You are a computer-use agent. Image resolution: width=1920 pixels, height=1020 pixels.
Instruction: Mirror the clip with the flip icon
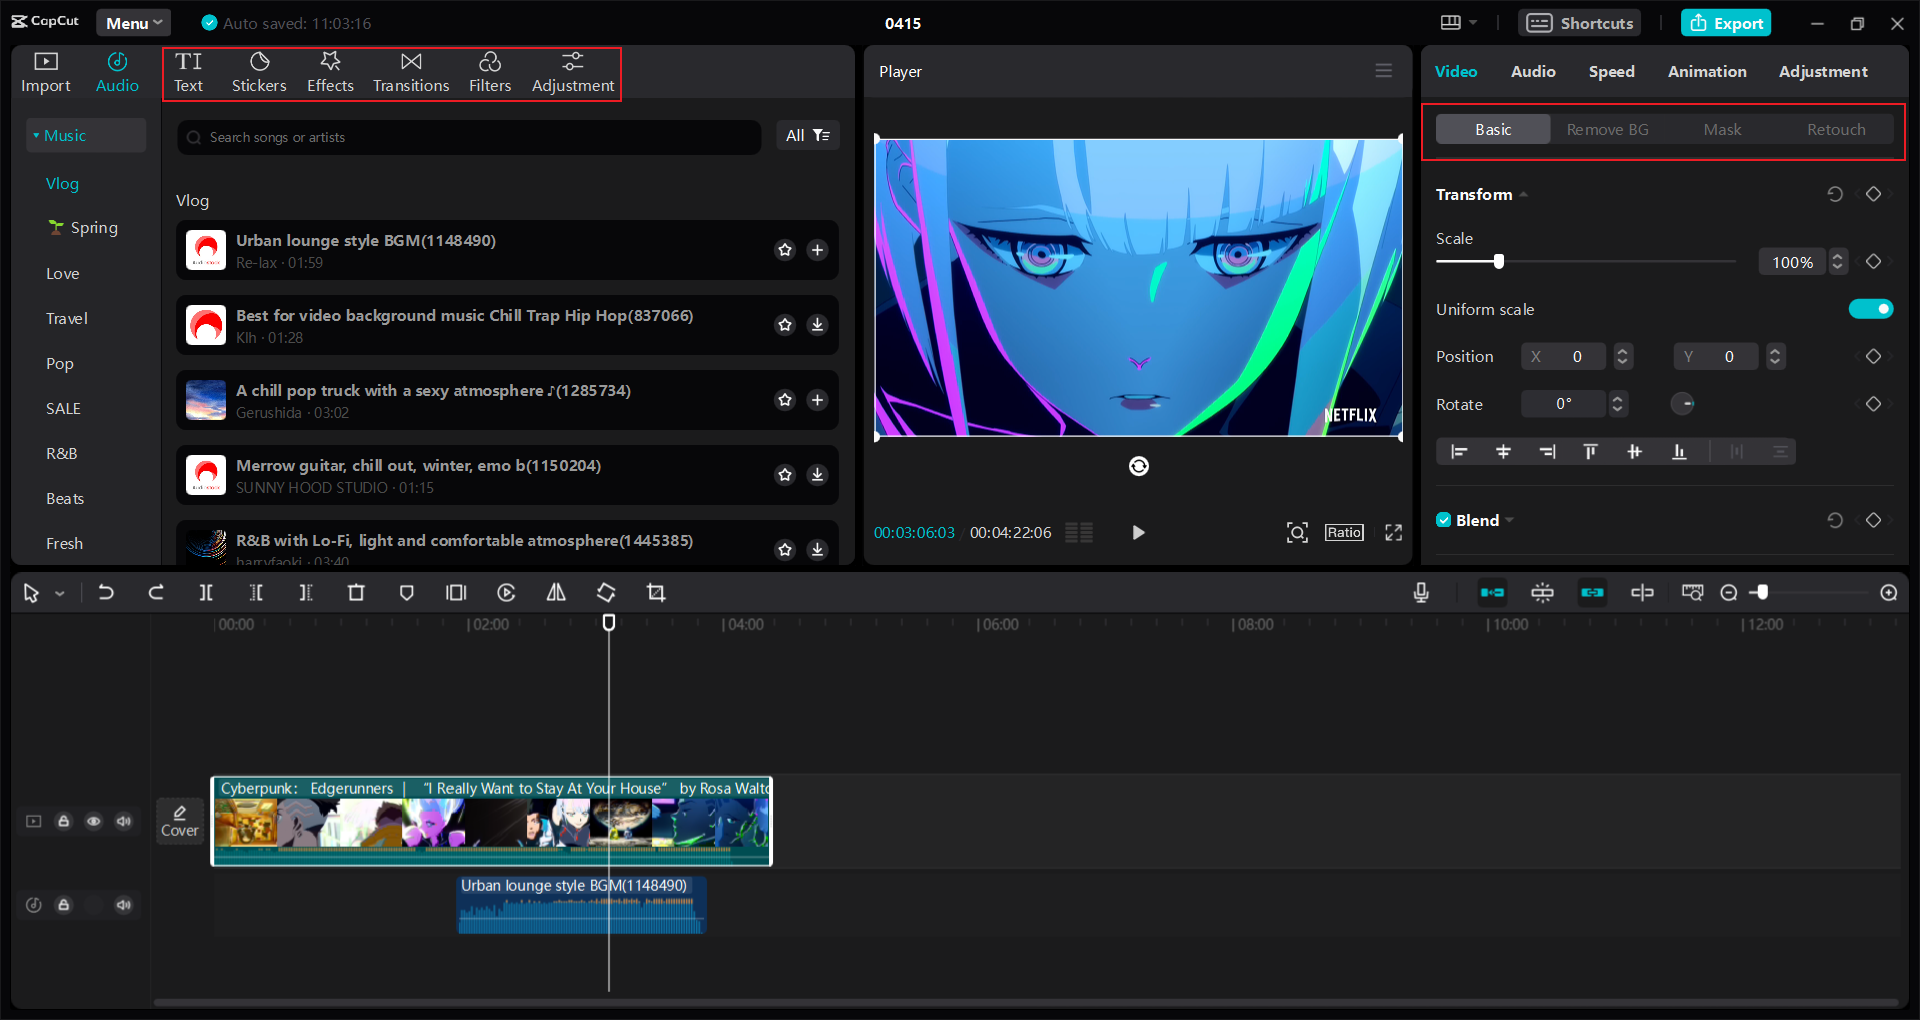click(556, 593)
